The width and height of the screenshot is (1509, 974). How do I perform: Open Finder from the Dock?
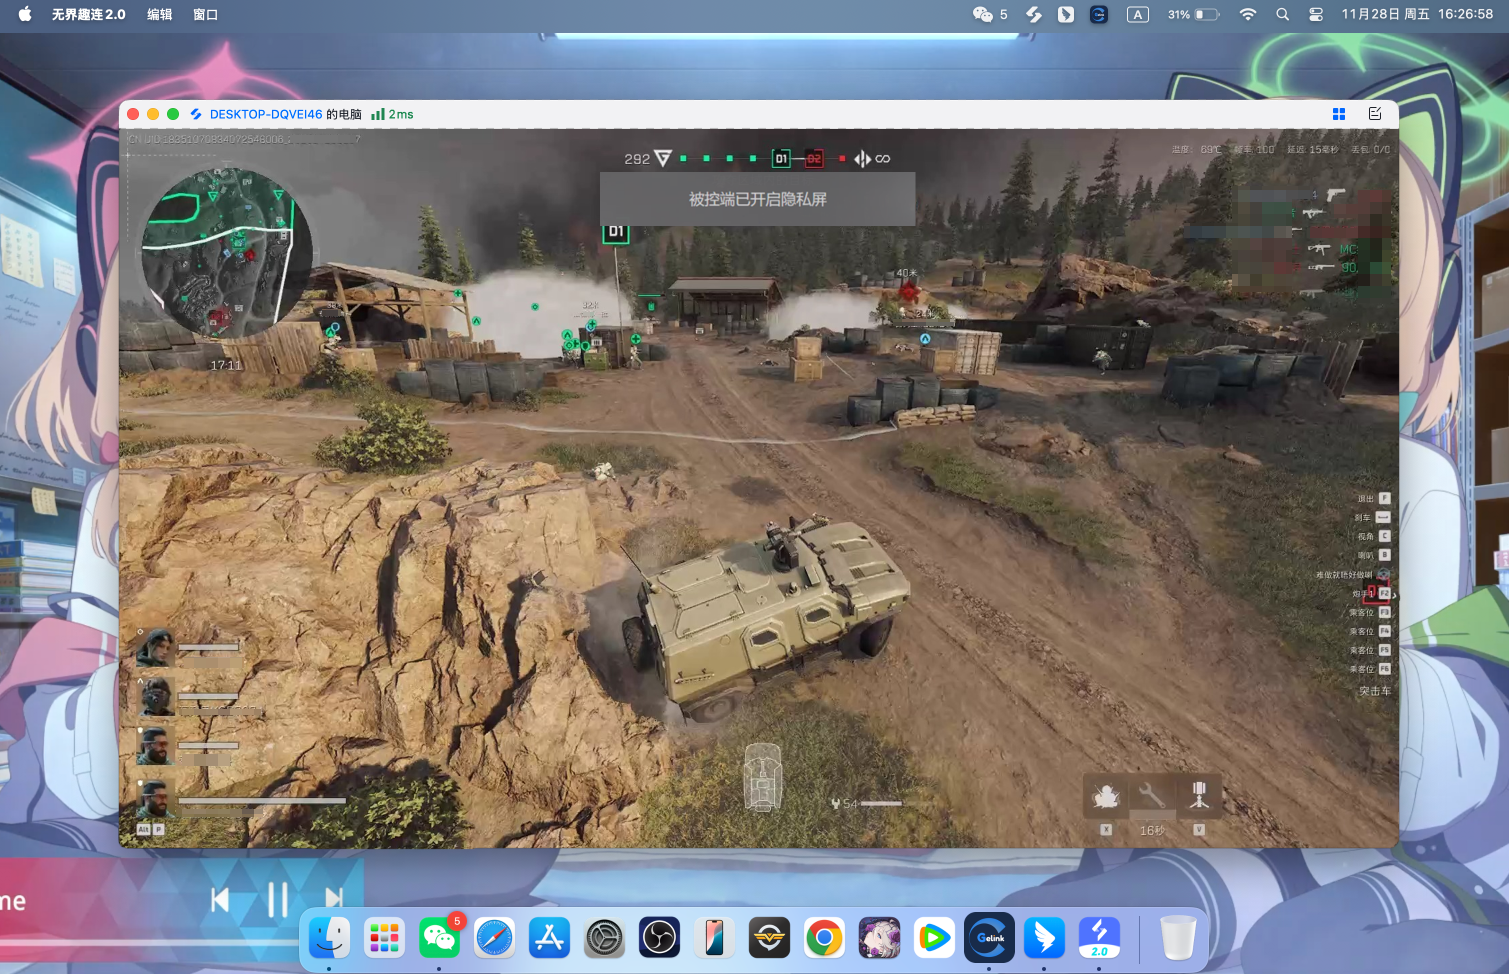[330, 938]
